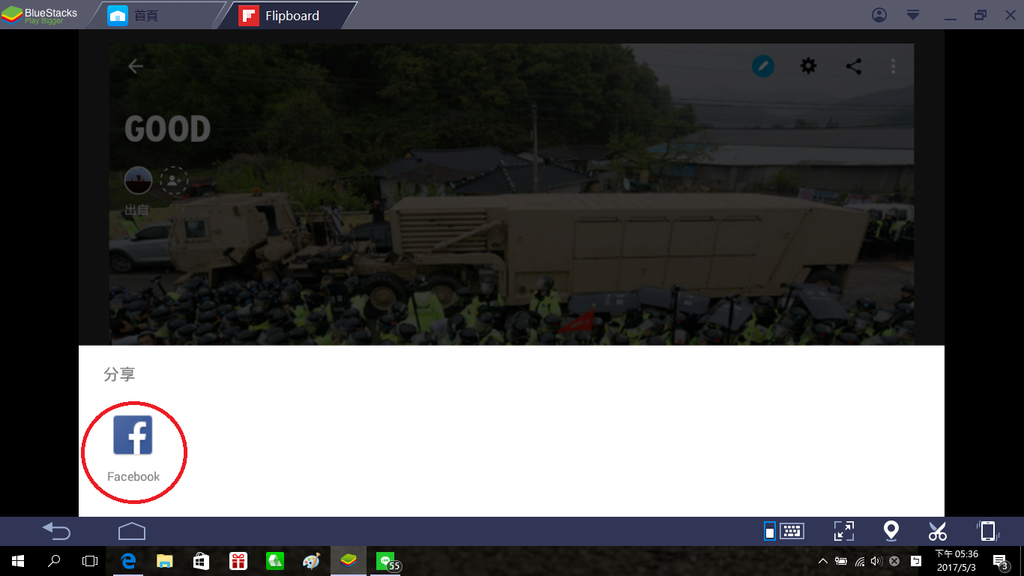The width and height of the screenshot is (1024, 576).
Task: Select the GOOD magazine title
Action: pyautogui.click(x=167, y=129)
